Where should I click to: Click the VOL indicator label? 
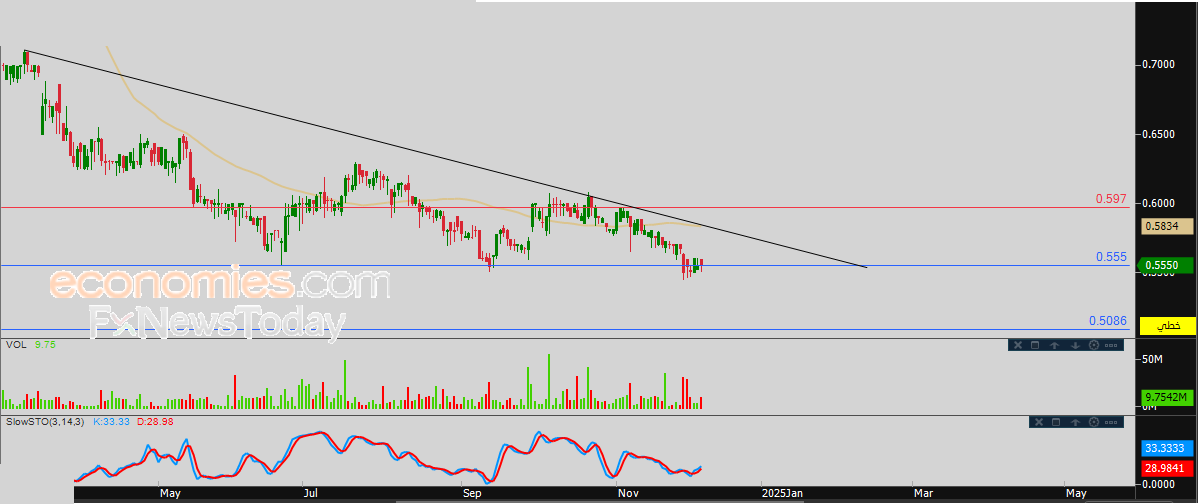pyautogui.click(x=15, y=345)
